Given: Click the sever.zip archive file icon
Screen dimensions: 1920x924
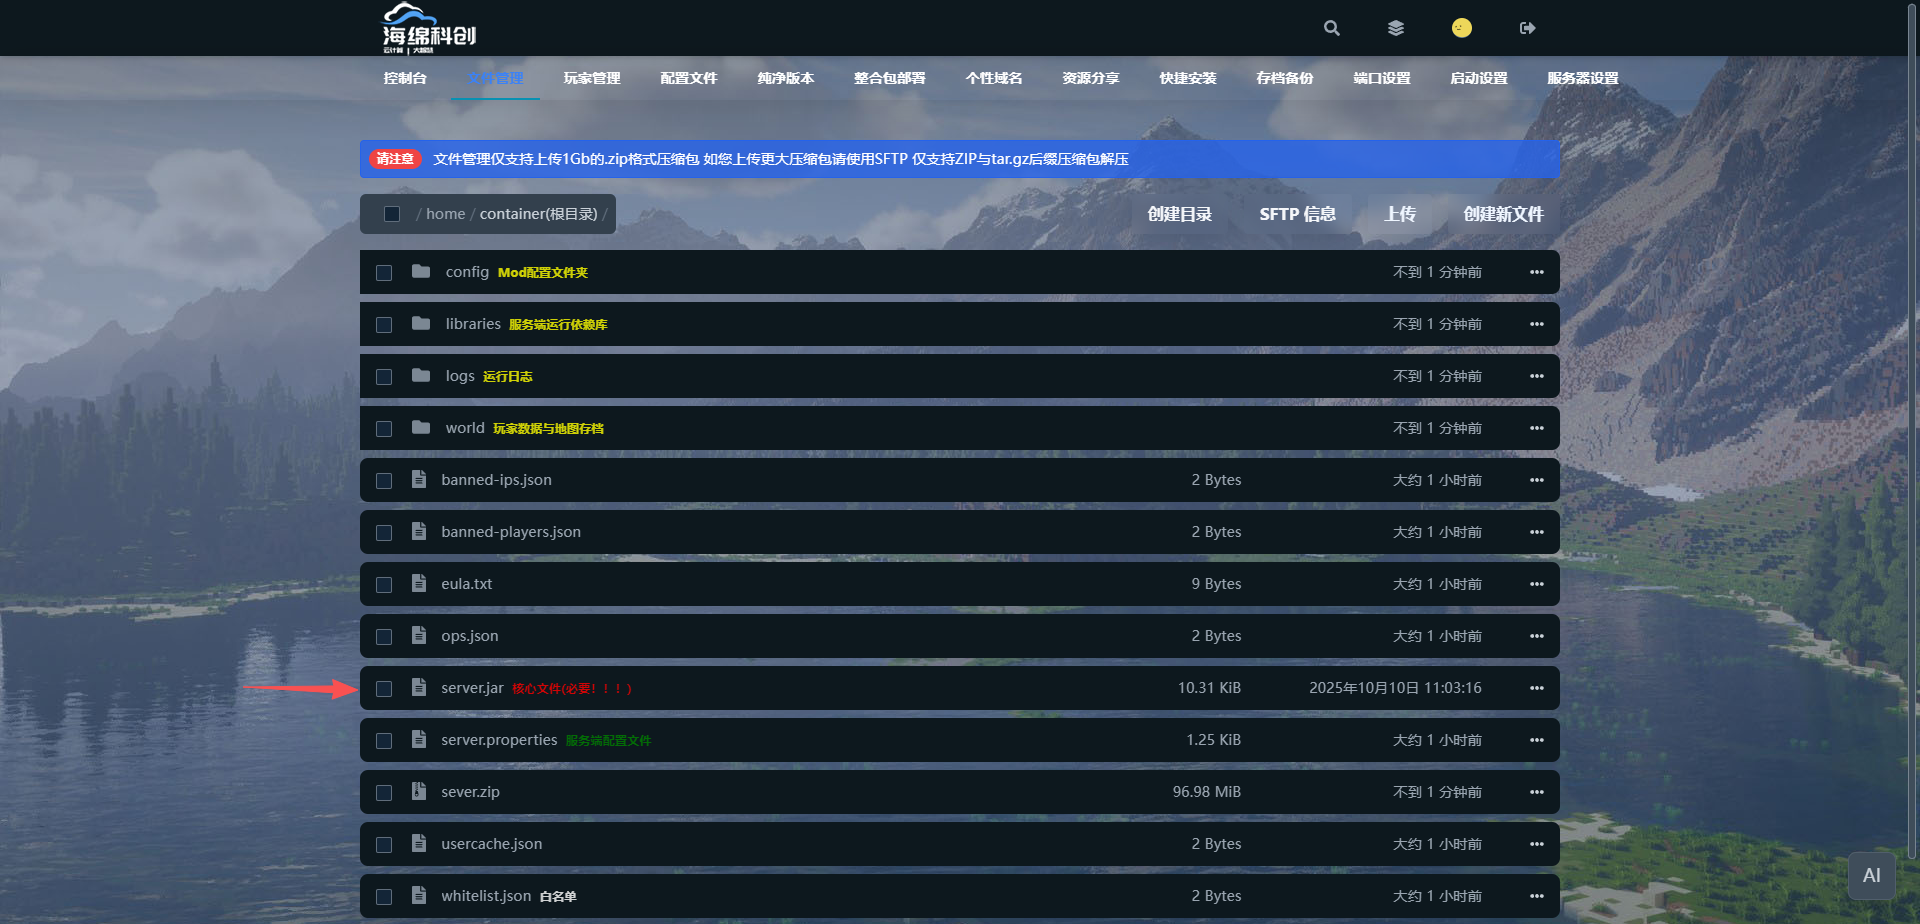Looking at the screenshot, I should (419, 791).
